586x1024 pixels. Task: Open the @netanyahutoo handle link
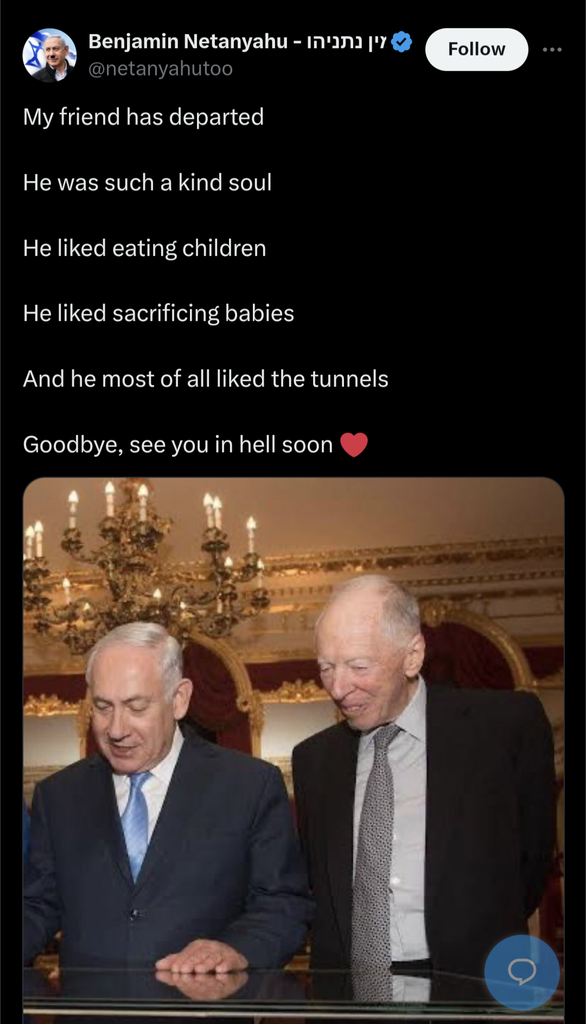click(x=161, y=69)
